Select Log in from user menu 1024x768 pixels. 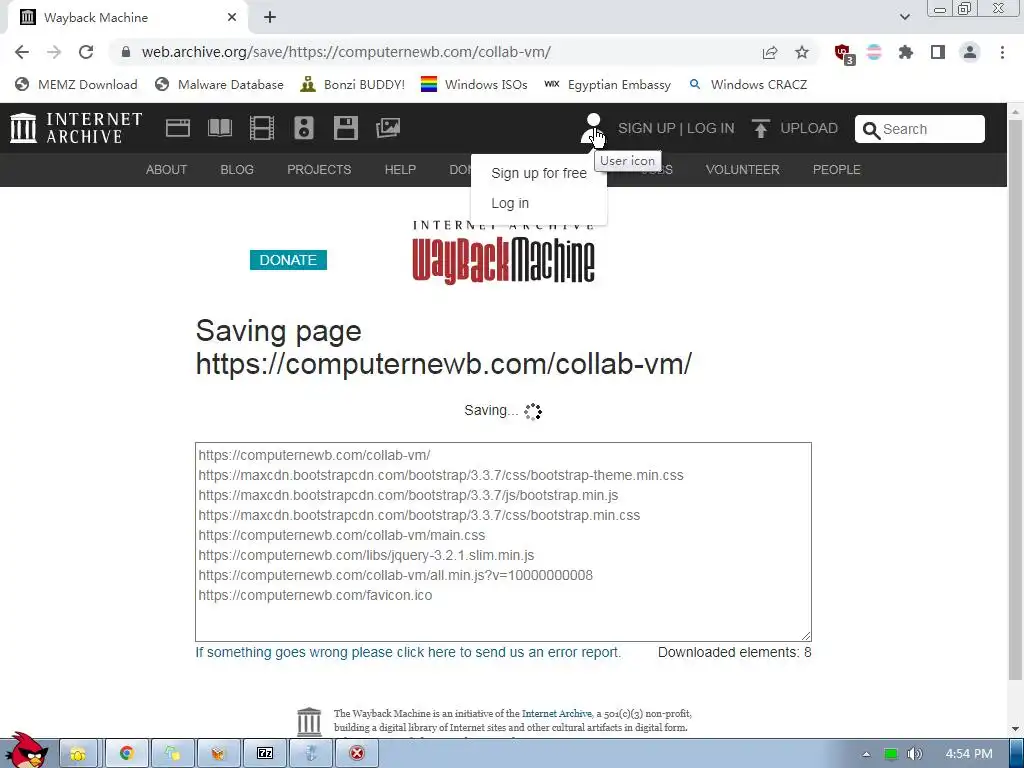[x=510, y=203]
